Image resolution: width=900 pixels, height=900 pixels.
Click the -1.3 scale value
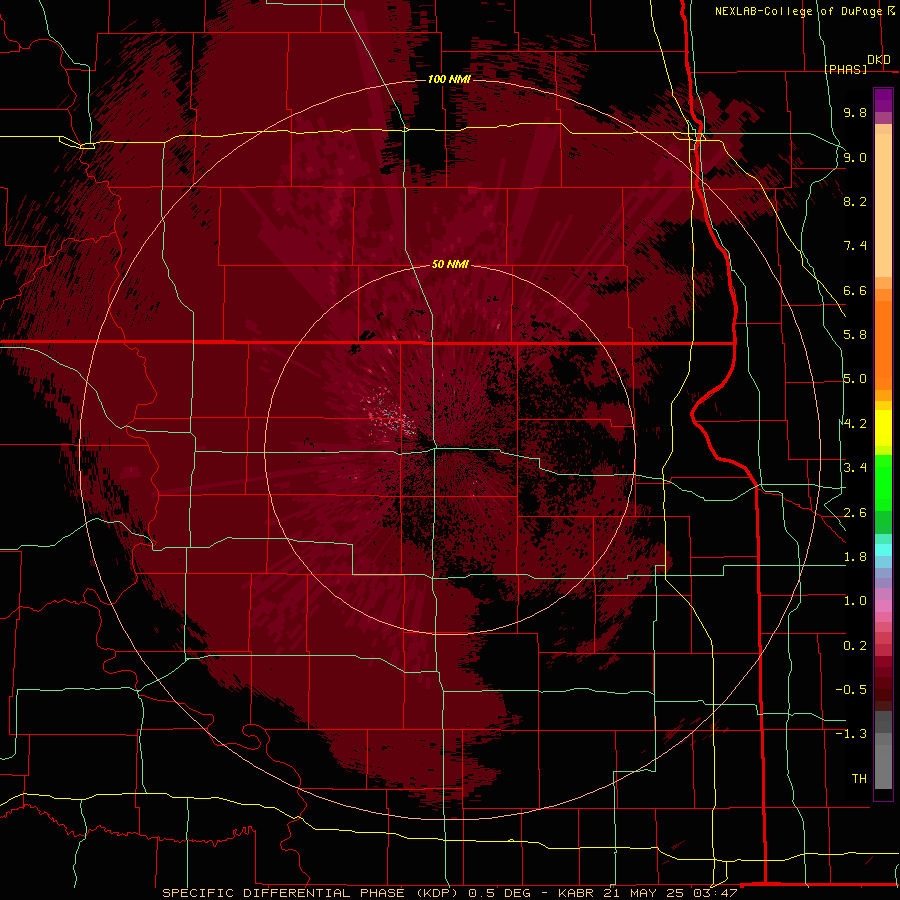point(851,734)
